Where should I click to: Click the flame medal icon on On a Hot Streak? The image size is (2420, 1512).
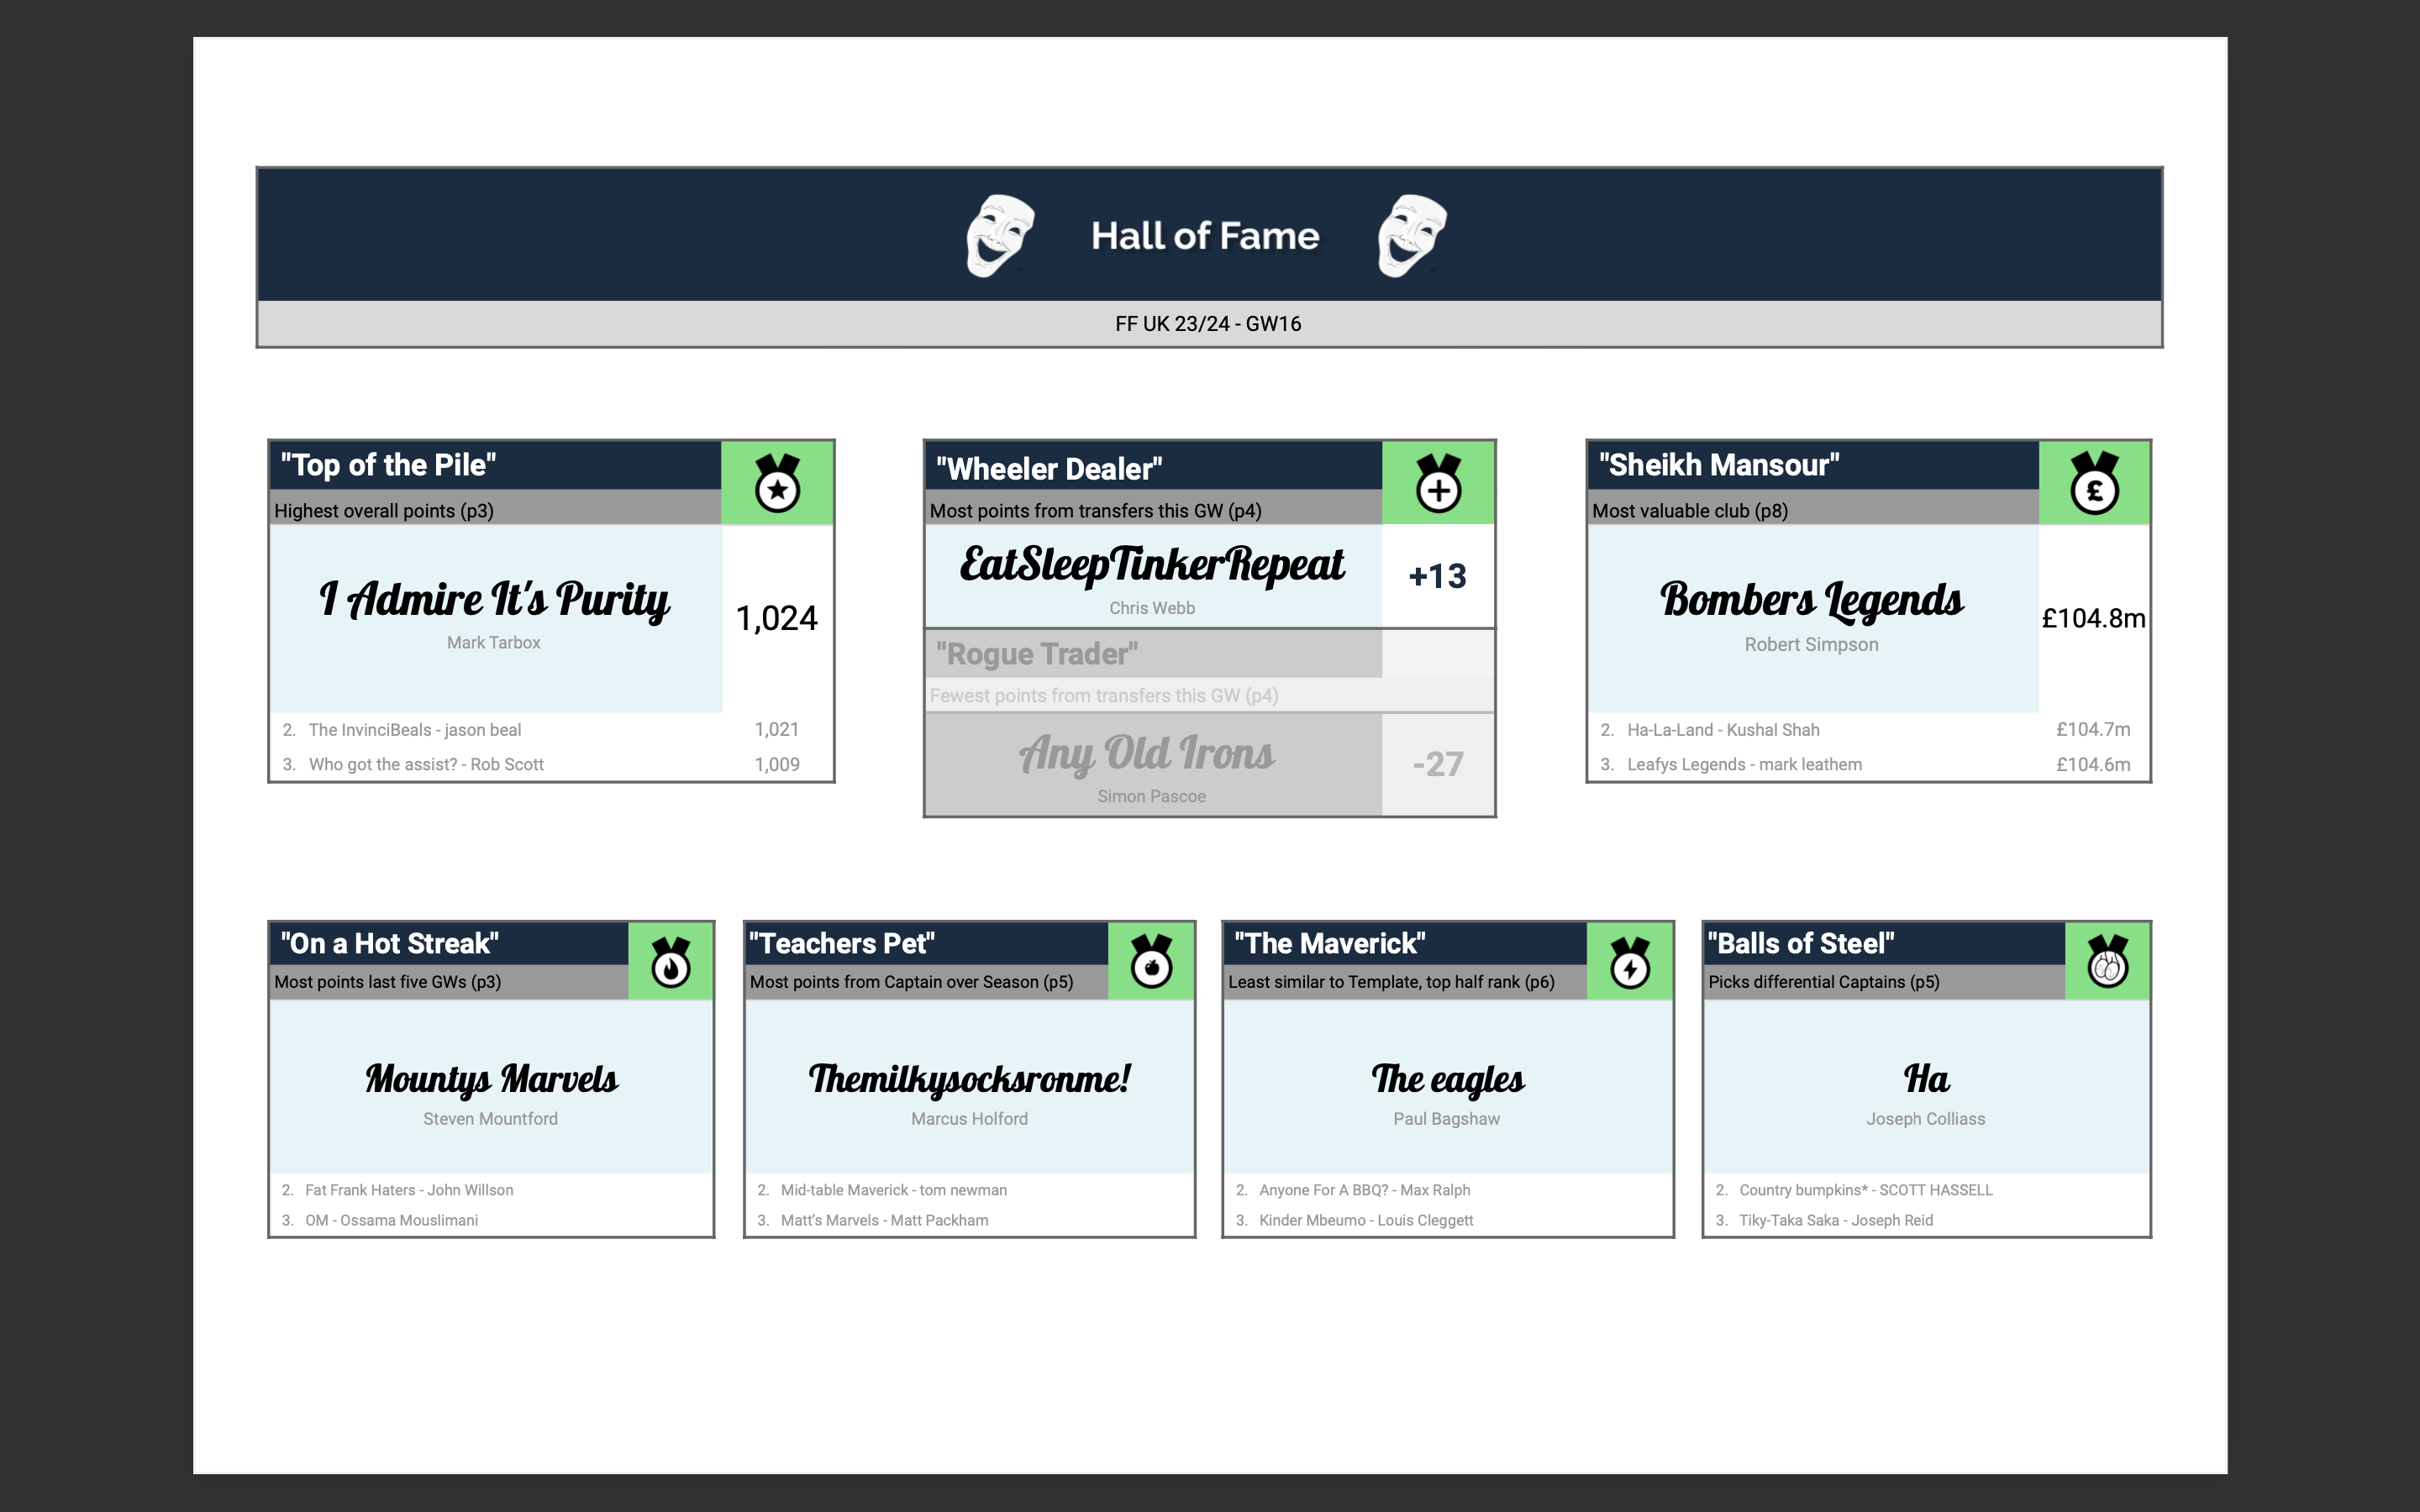(671, 963)
